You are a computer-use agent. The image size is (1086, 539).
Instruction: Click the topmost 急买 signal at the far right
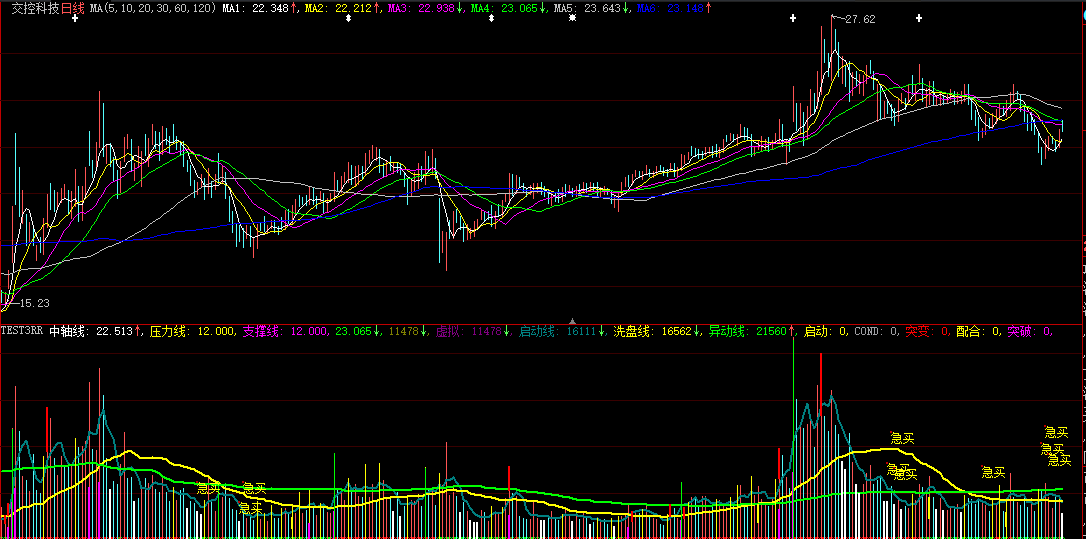pyautogui.click(x=1056, y=432)
